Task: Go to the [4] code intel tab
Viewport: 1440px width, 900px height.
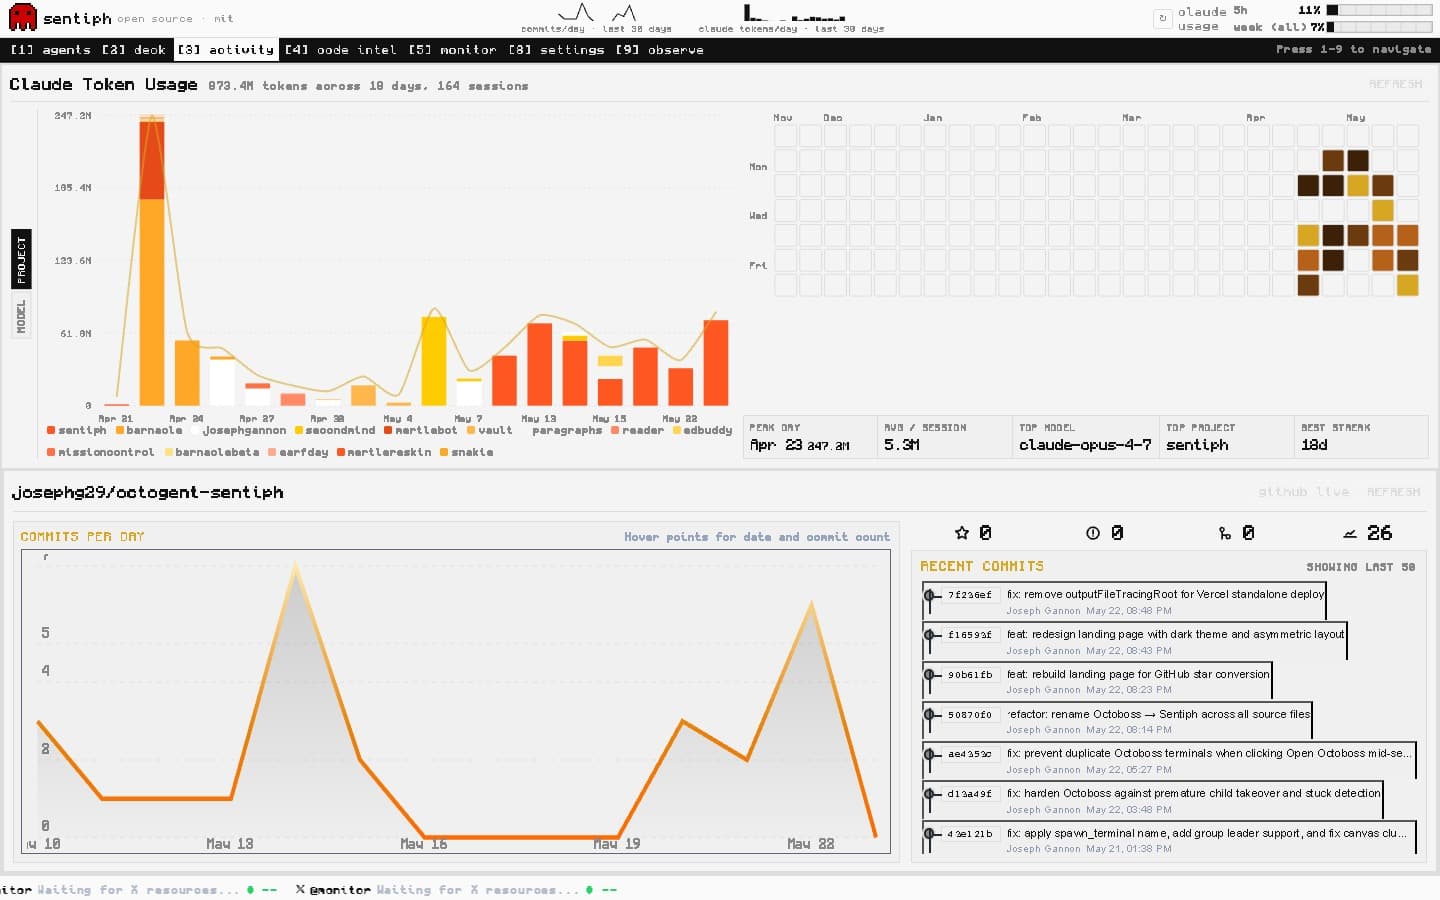Action: (341, 49)
